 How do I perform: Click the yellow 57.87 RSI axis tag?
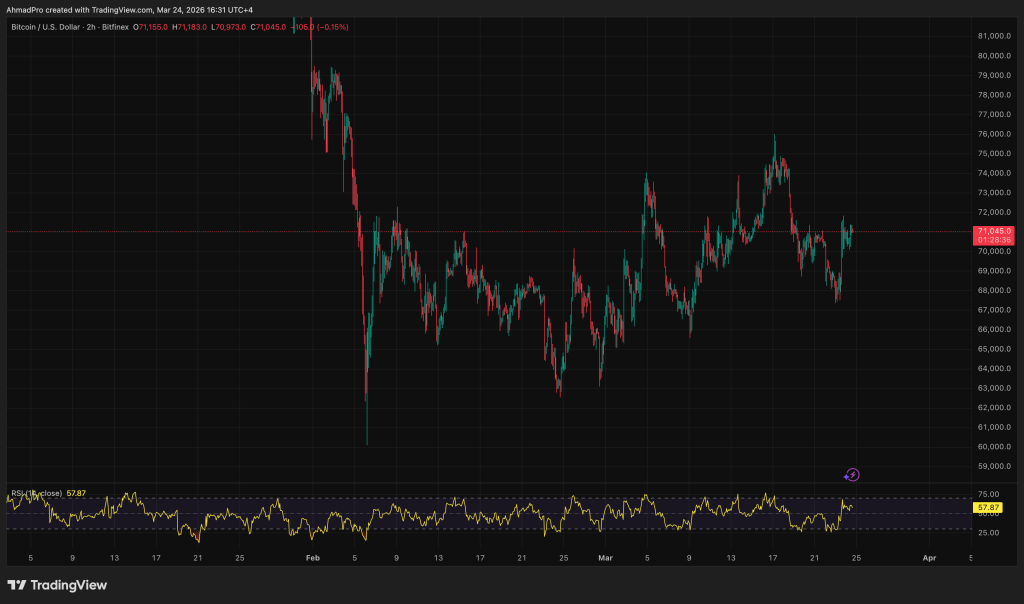(988, 508)
